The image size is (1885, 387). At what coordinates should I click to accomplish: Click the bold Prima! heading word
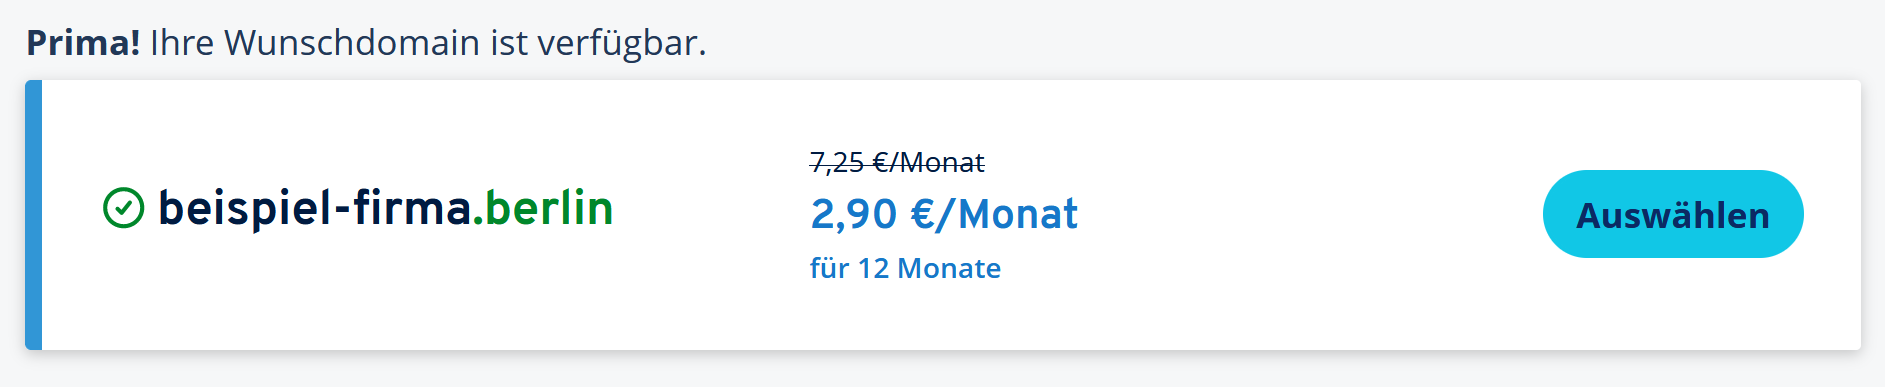[83, 43]
